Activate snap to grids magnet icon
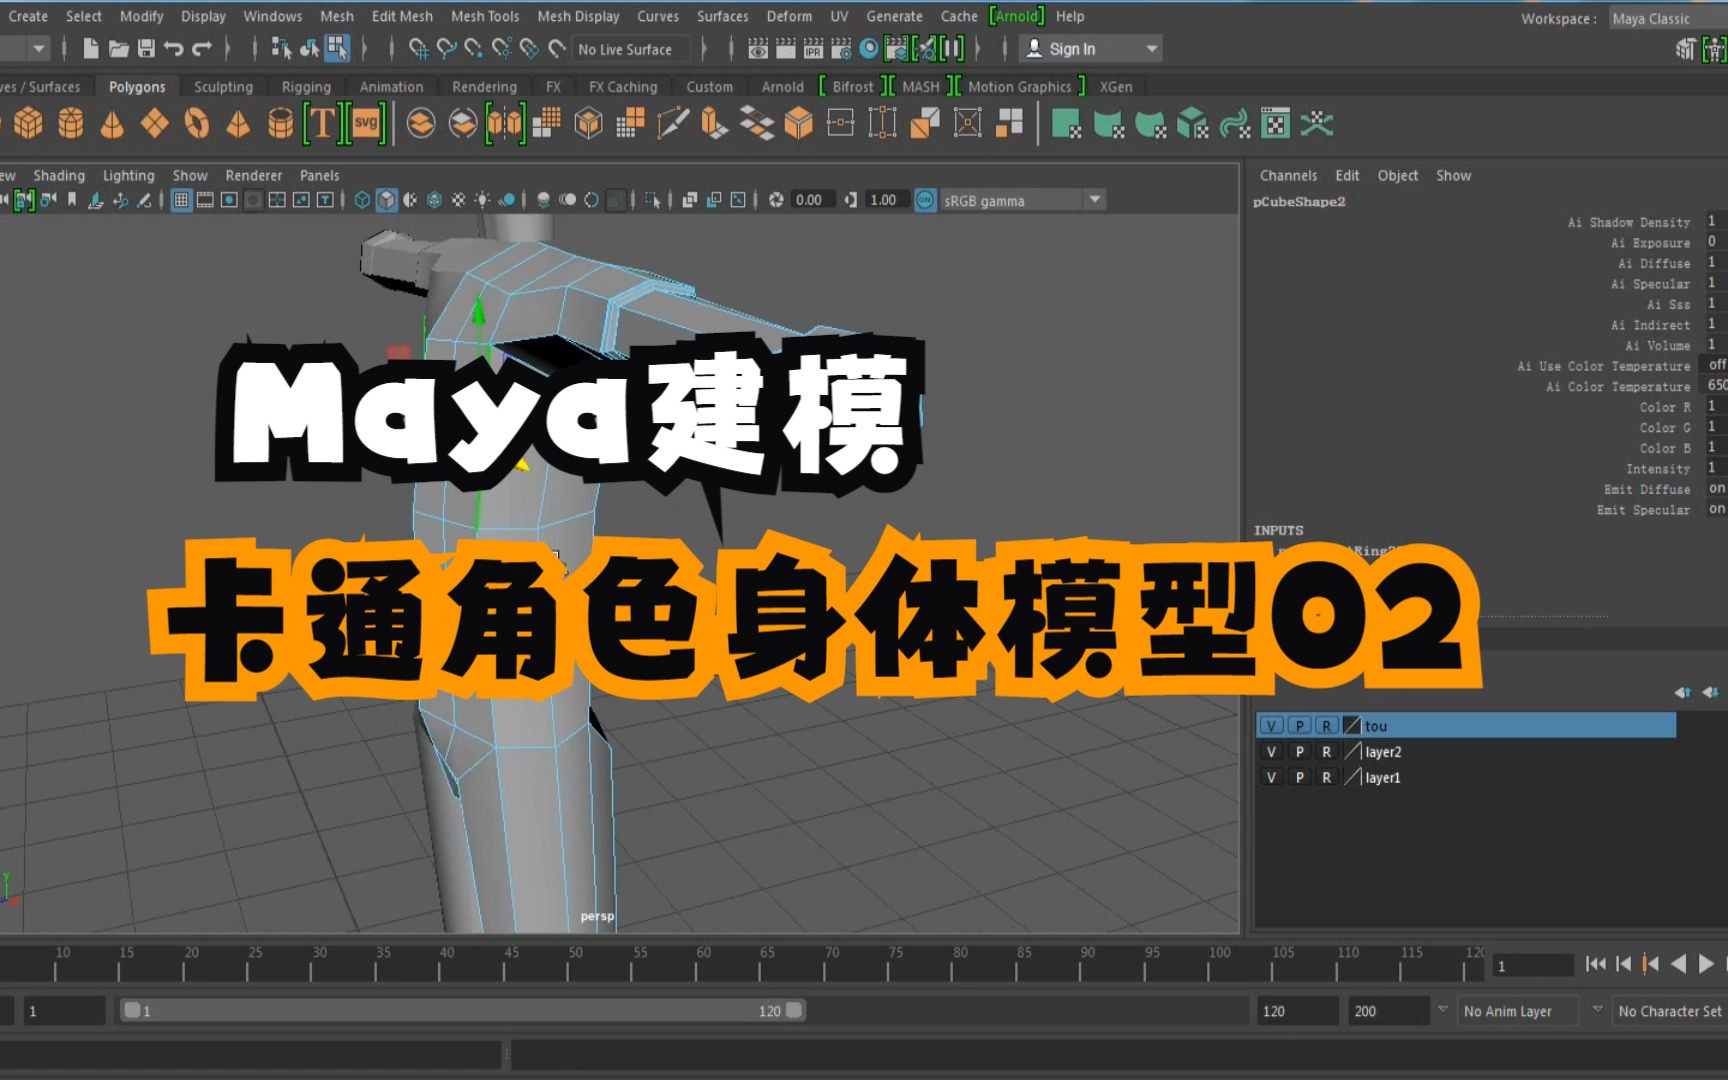The width and height of the screenshot is (1728, 1080). [418, 48]
